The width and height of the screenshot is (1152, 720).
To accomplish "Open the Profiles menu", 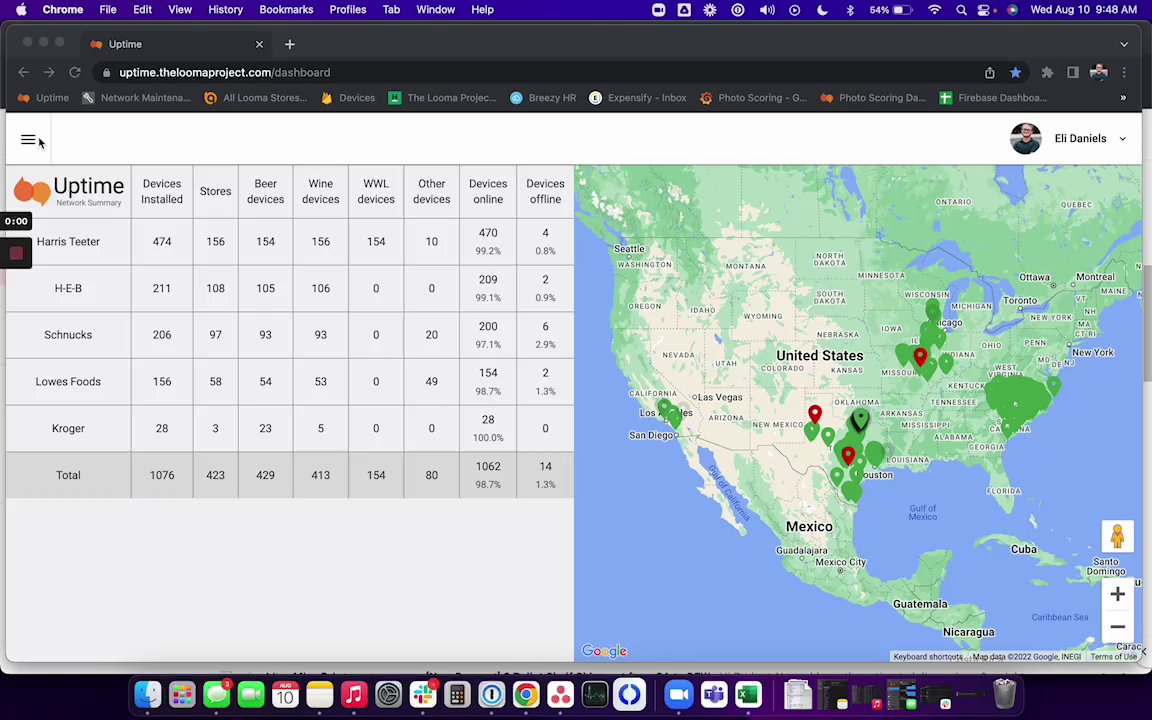I will click(348, 10).
